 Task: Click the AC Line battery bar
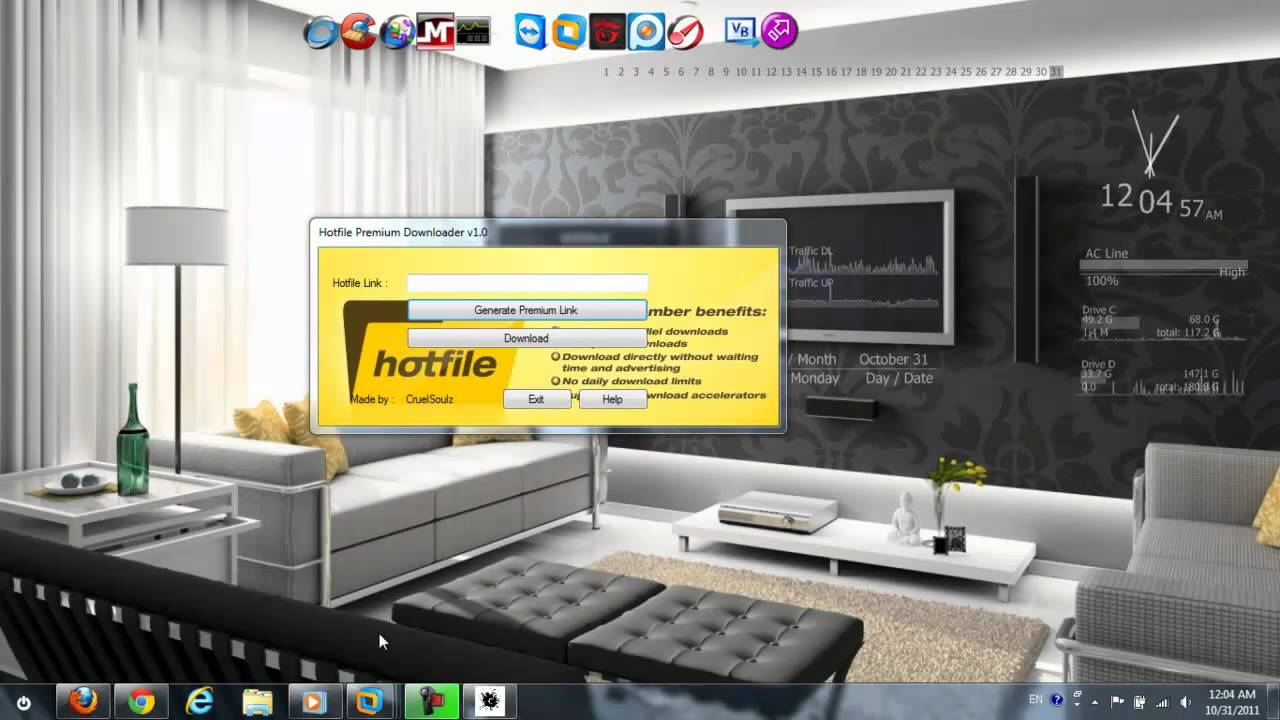point(1162,266)
